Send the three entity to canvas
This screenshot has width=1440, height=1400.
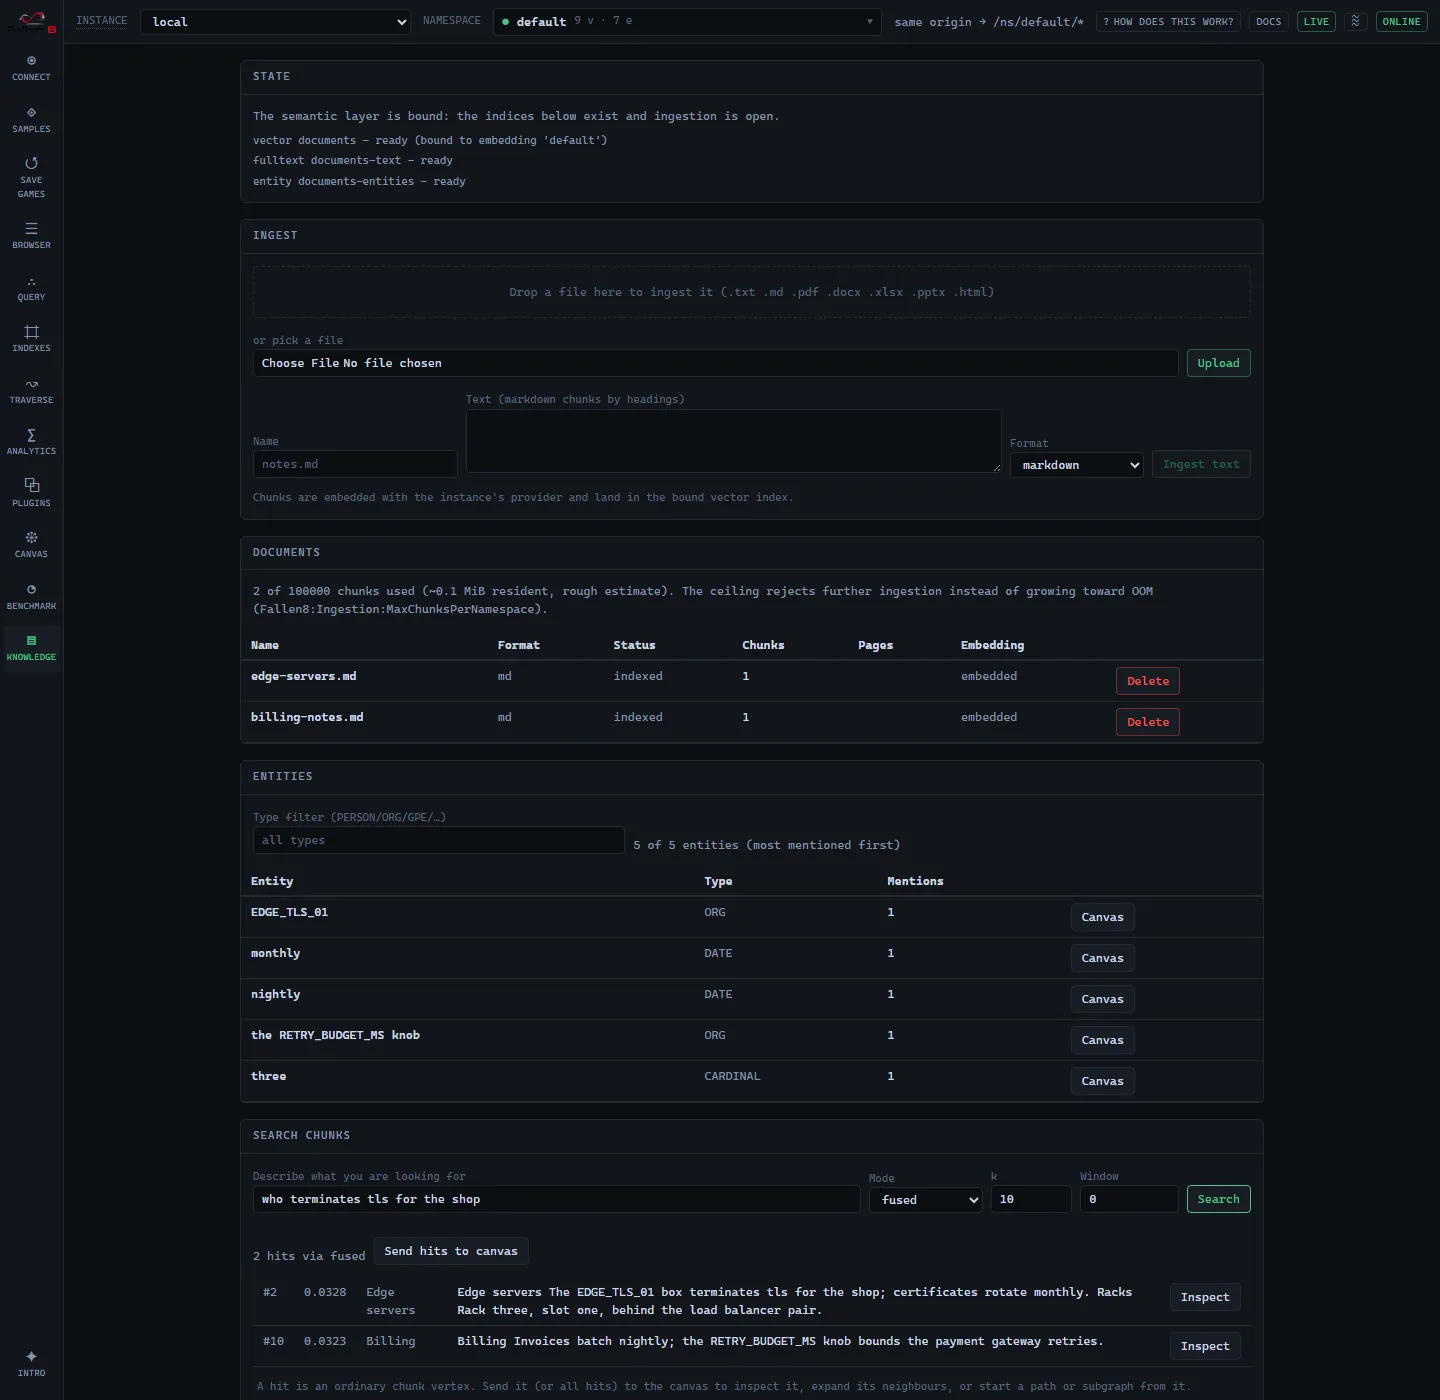click(x=1102, y=1081)
